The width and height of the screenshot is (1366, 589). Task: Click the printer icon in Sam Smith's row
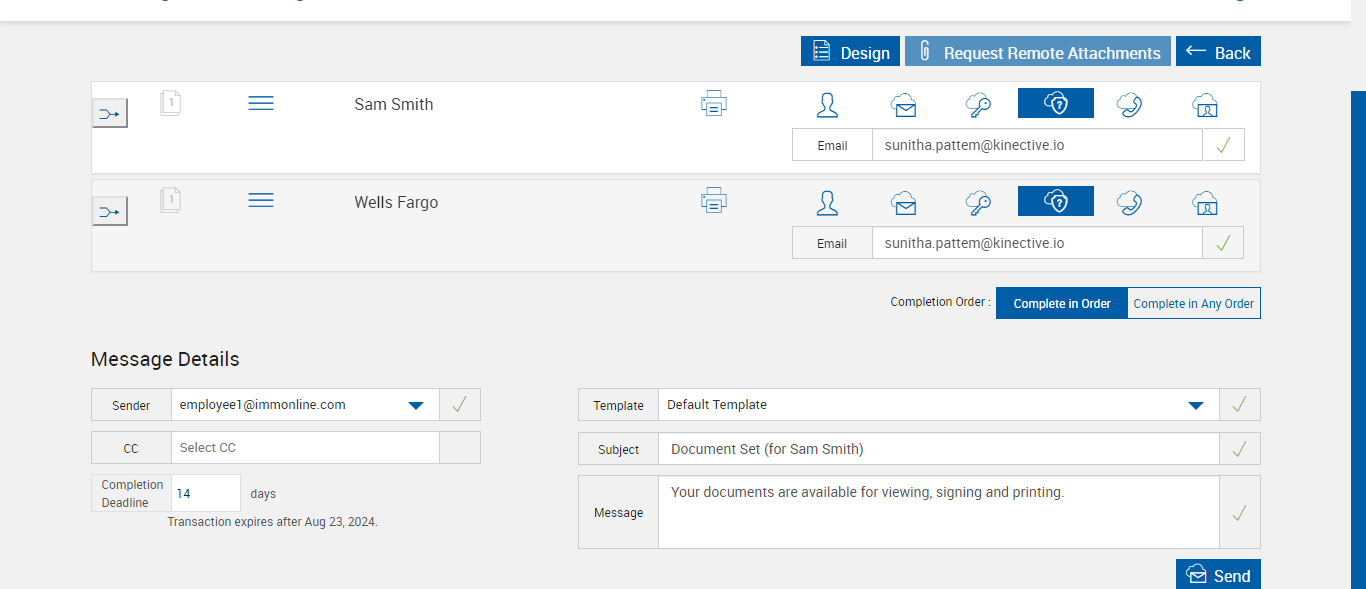714,103
